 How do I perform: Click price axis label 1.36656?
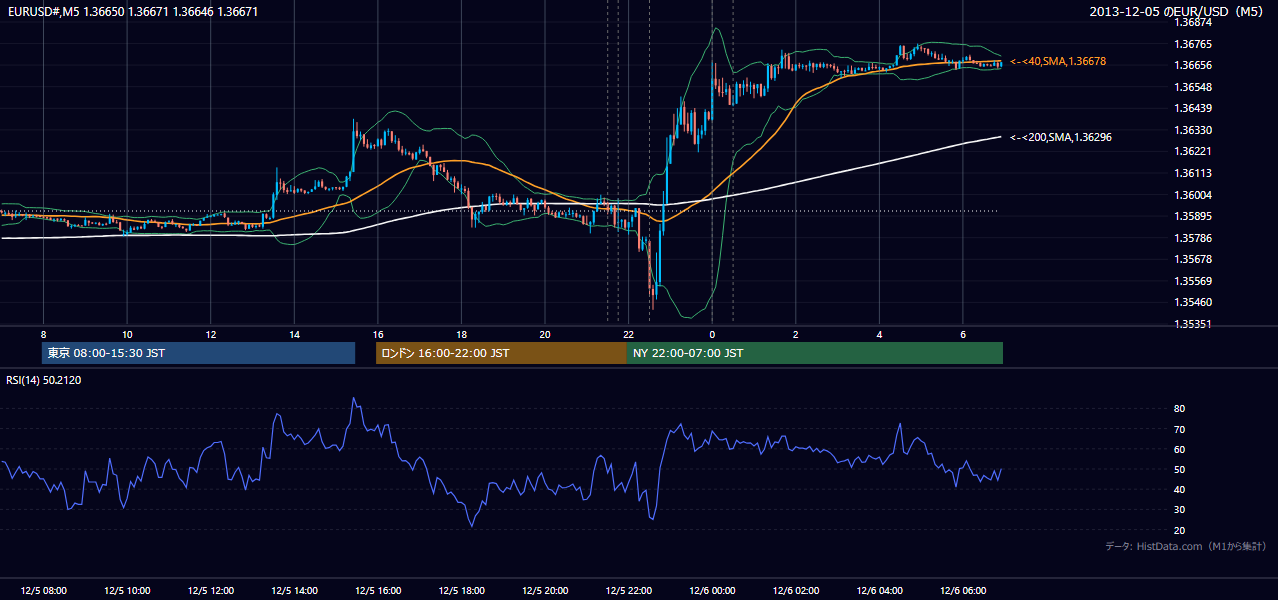tap(1193, 65)
